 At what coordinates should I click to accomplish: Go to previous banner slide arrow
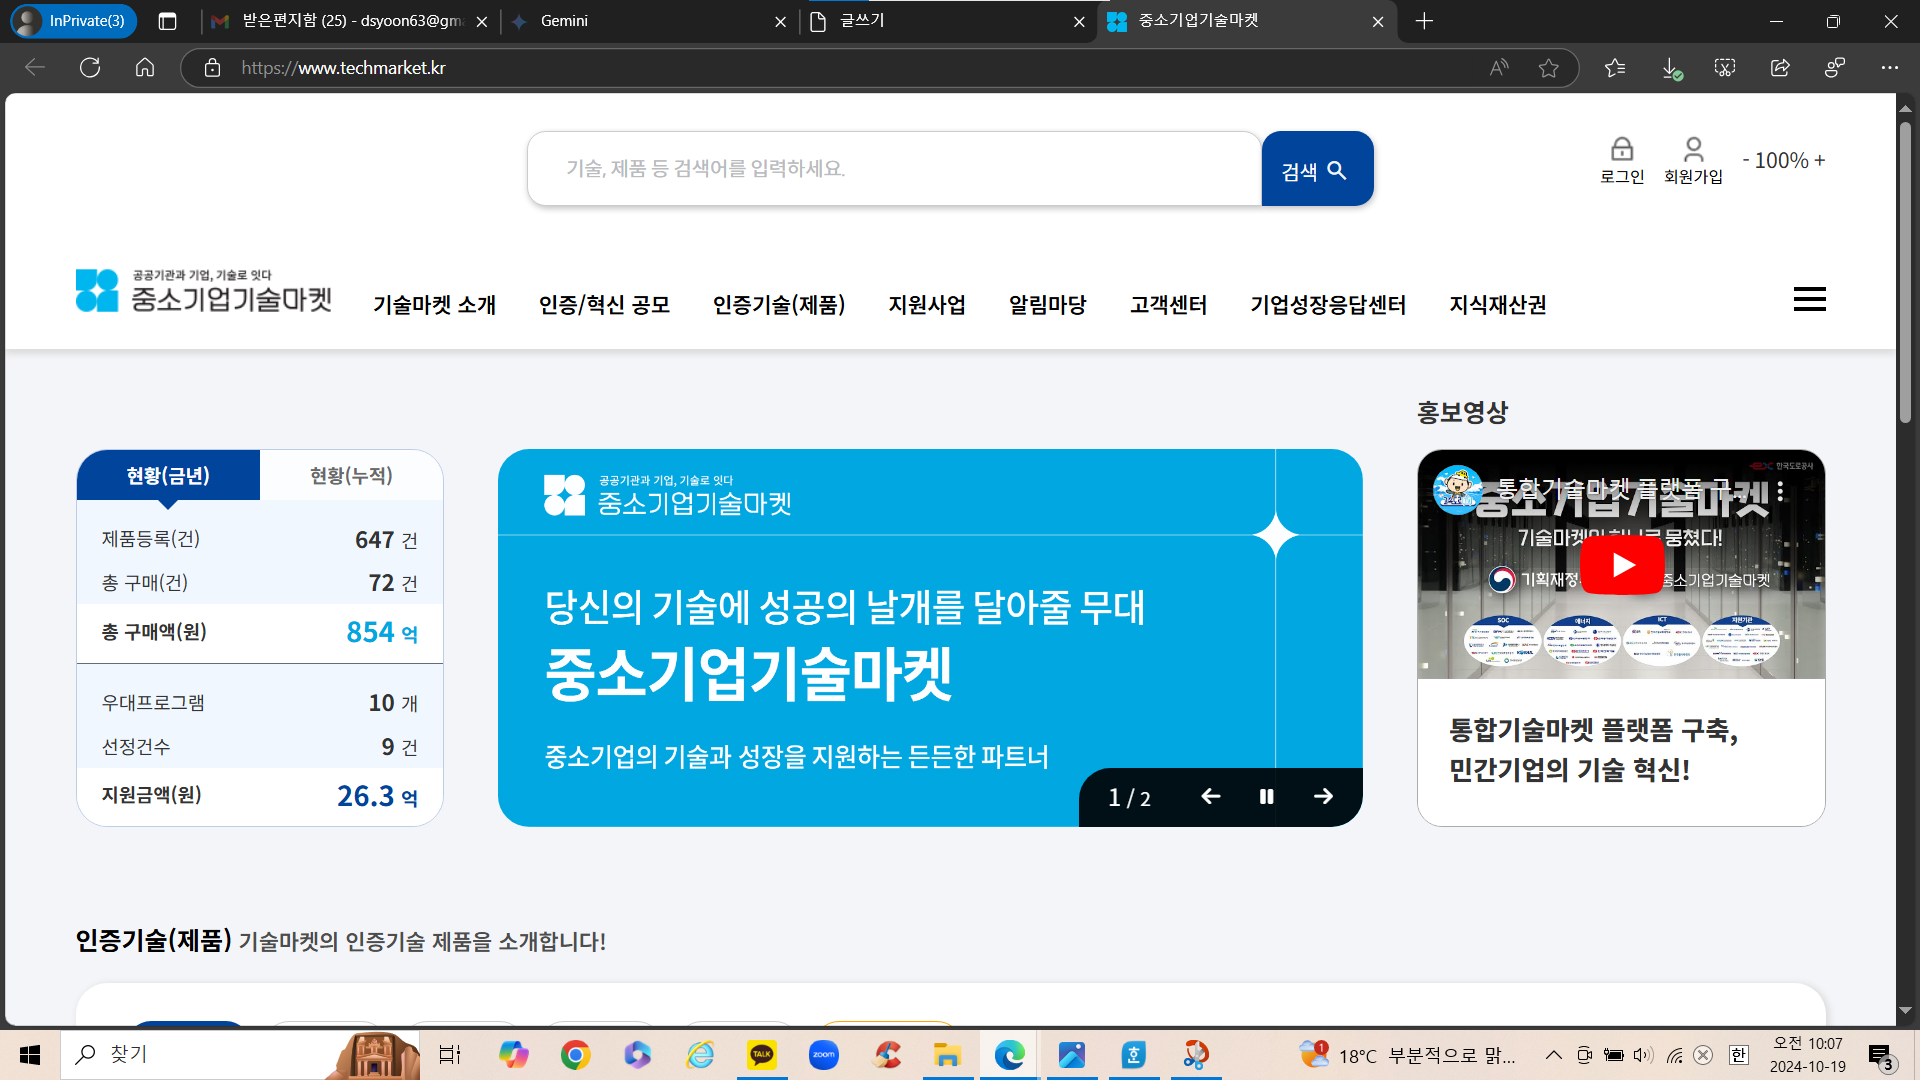click(x=1210, y=796)
